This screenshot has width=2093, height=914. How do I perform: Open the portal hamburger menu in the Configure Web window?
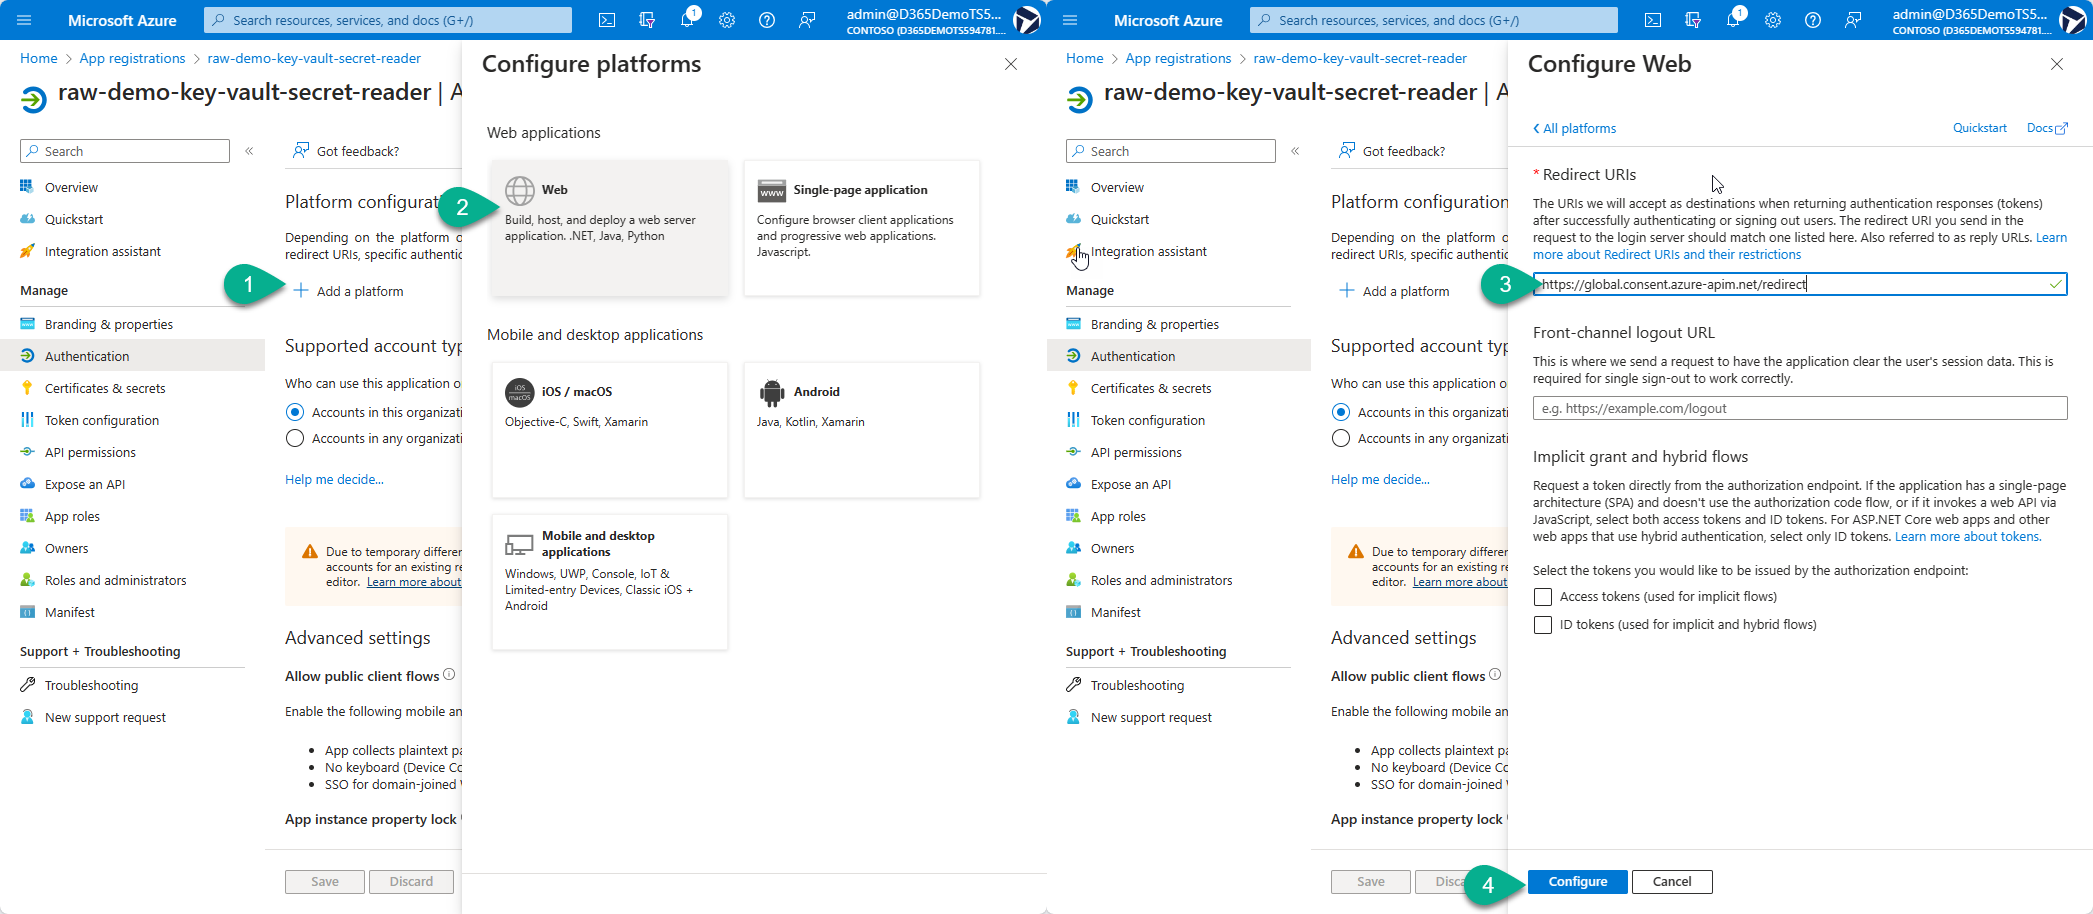coord(1070,20)
